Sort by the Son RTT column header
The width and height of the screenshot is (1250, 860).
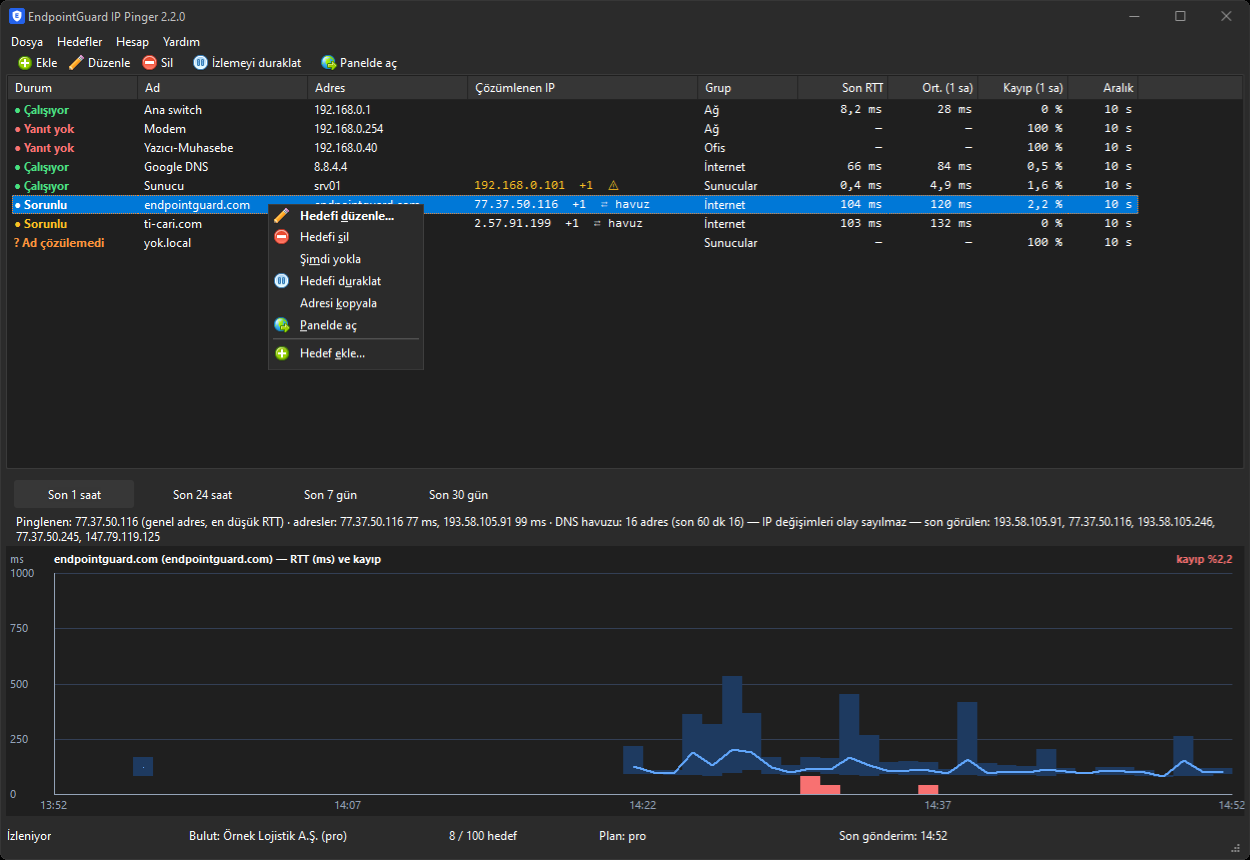point(843,88)
